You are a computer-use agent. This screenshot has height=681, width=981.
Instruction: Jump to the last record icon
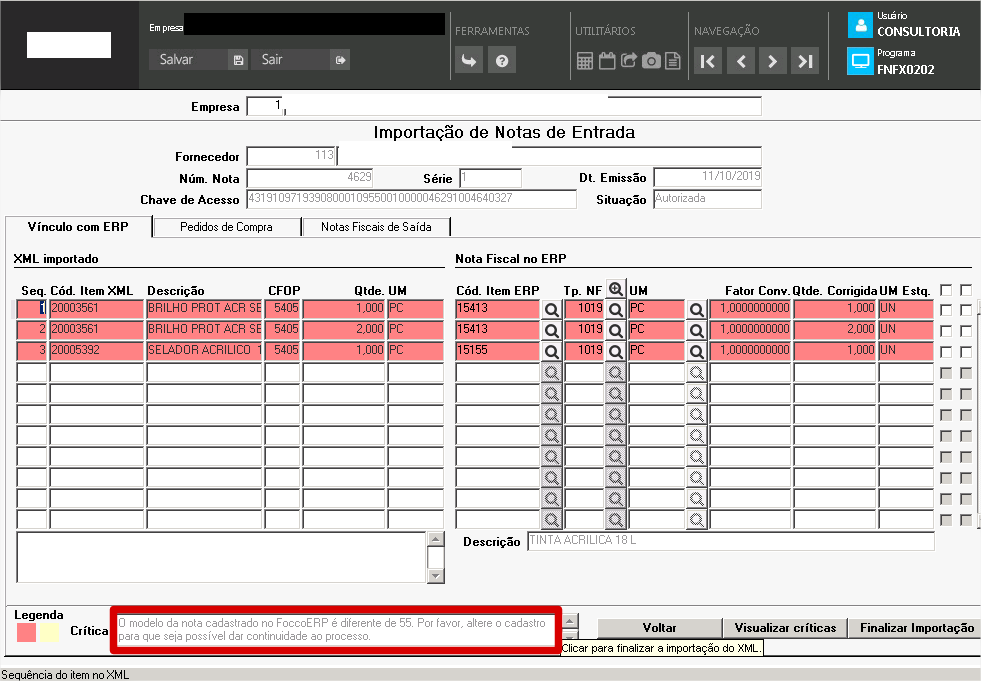point(805,61)
